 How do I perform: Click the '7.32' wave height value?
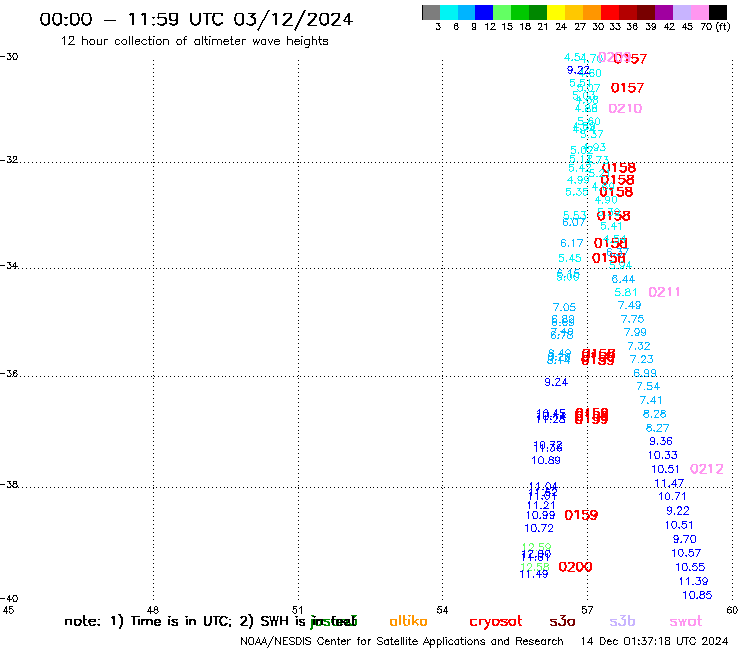click(x=639, y=346)
